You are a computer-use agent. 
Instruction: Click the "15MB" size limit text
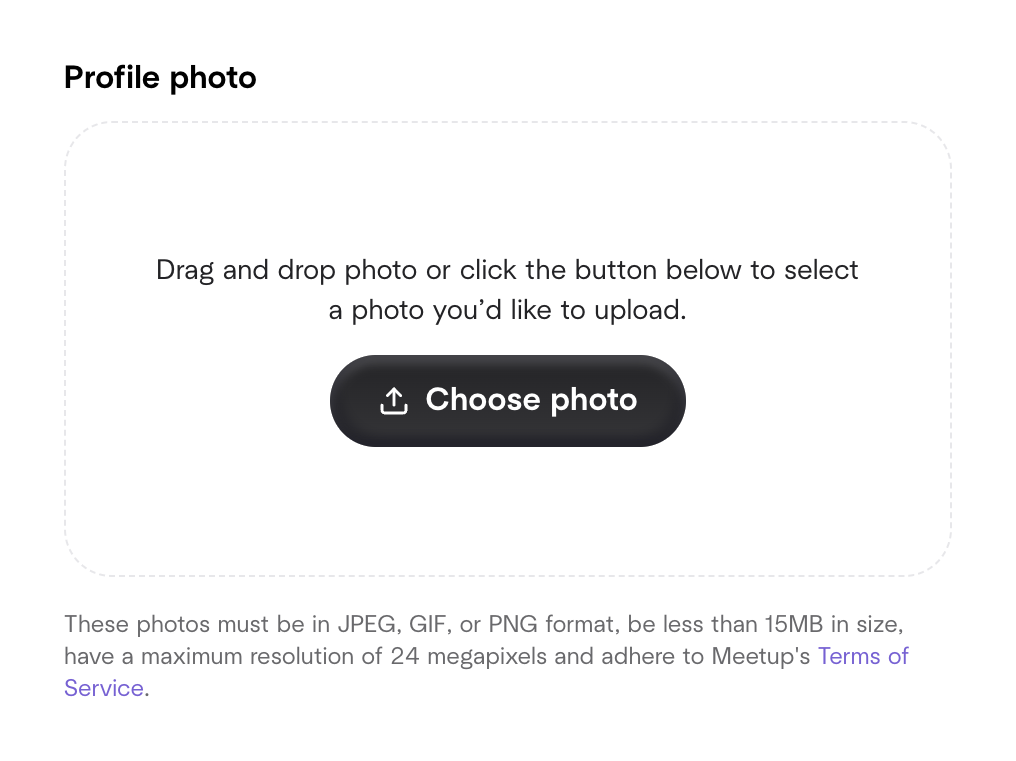click(x=795, y=626)
